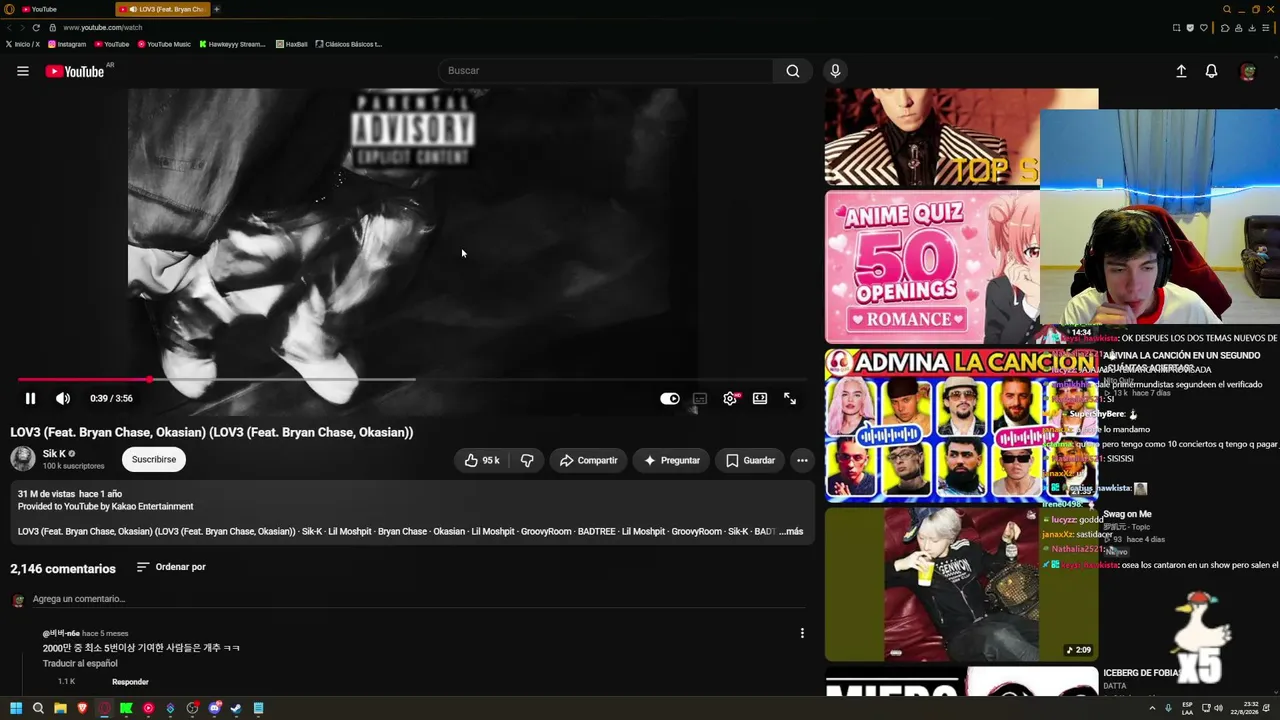Open the account avatar menu
This screenshot has width=1280, height=720.
tap(1247, 71)
